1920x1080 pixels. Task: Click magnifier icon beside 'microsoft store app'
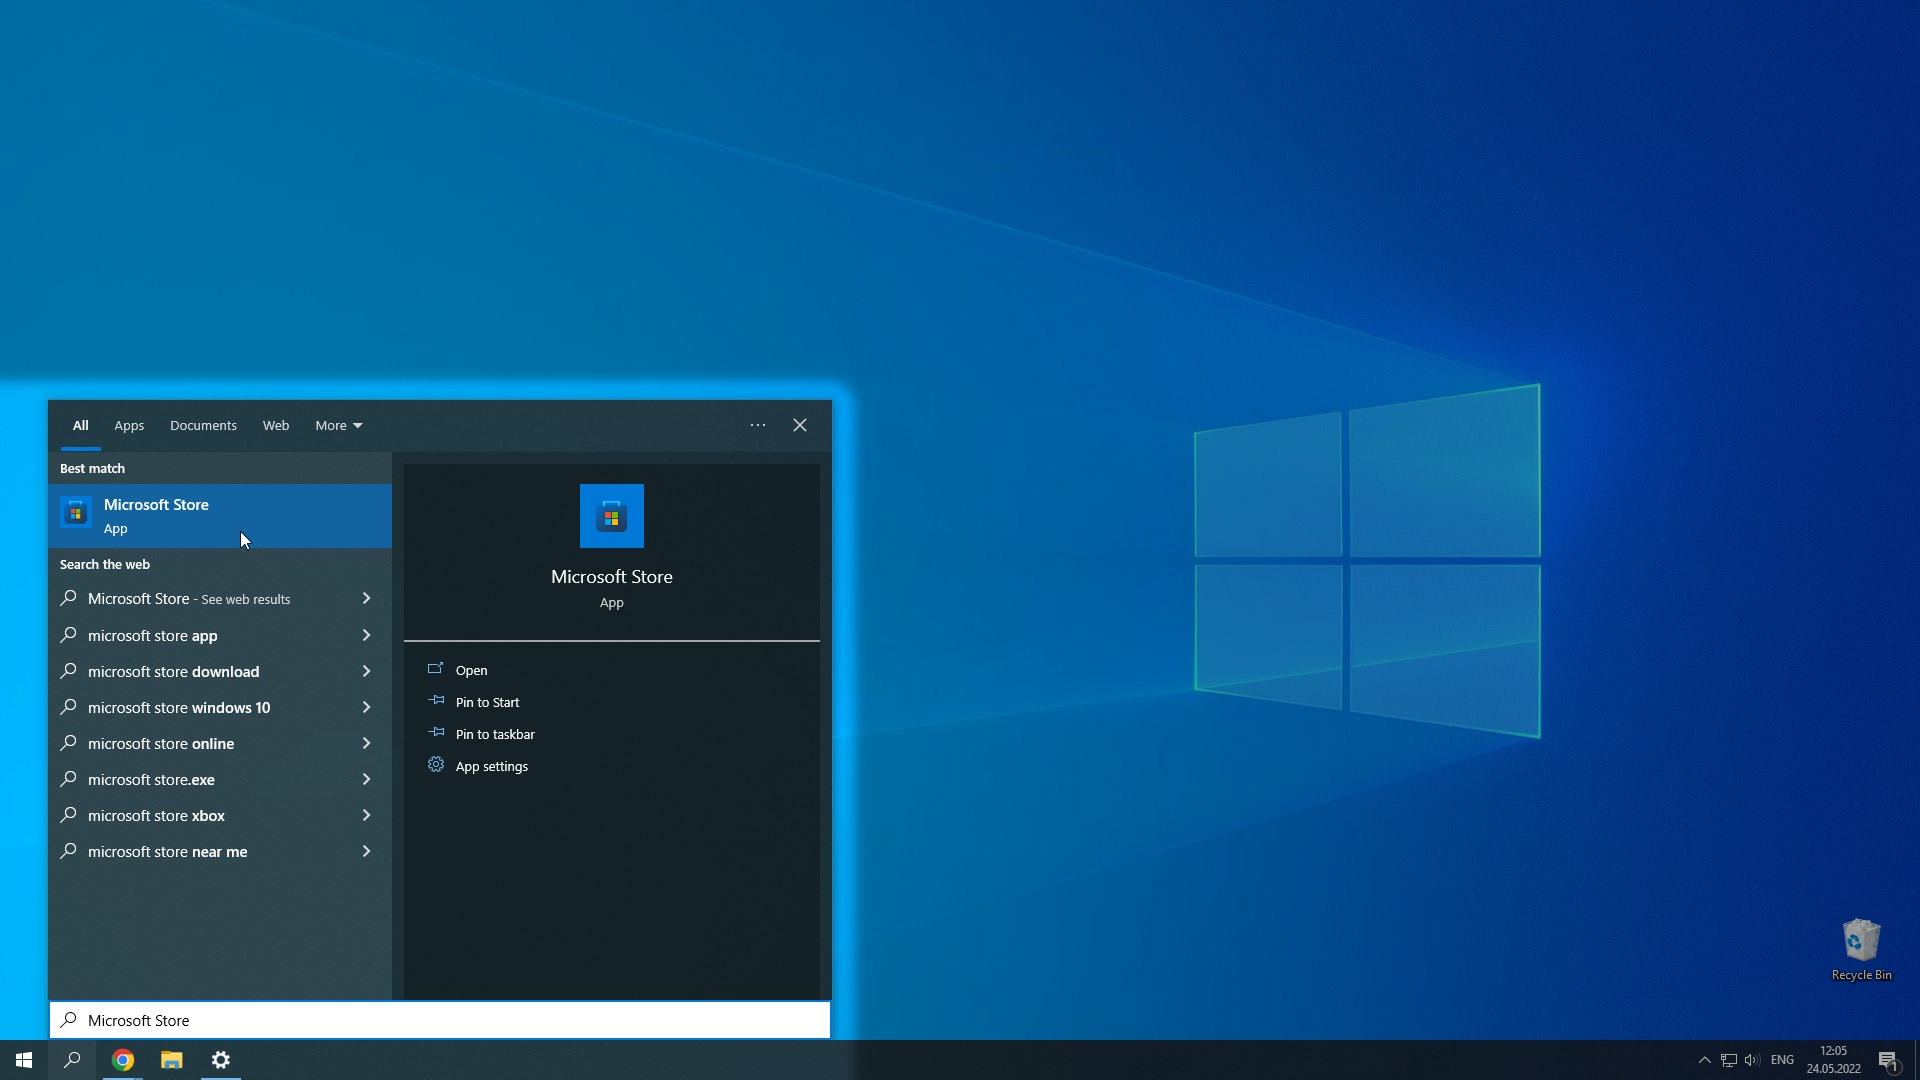tap(68, 634)
